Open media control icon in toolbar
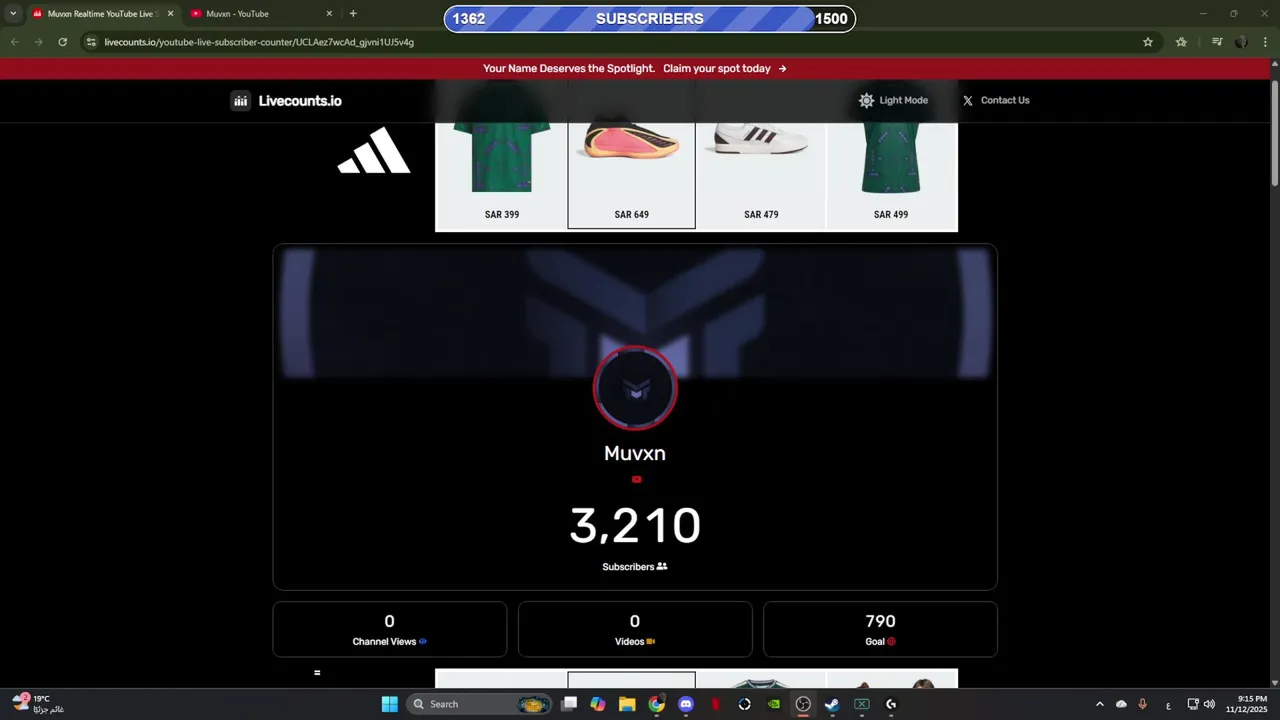 1217,42
